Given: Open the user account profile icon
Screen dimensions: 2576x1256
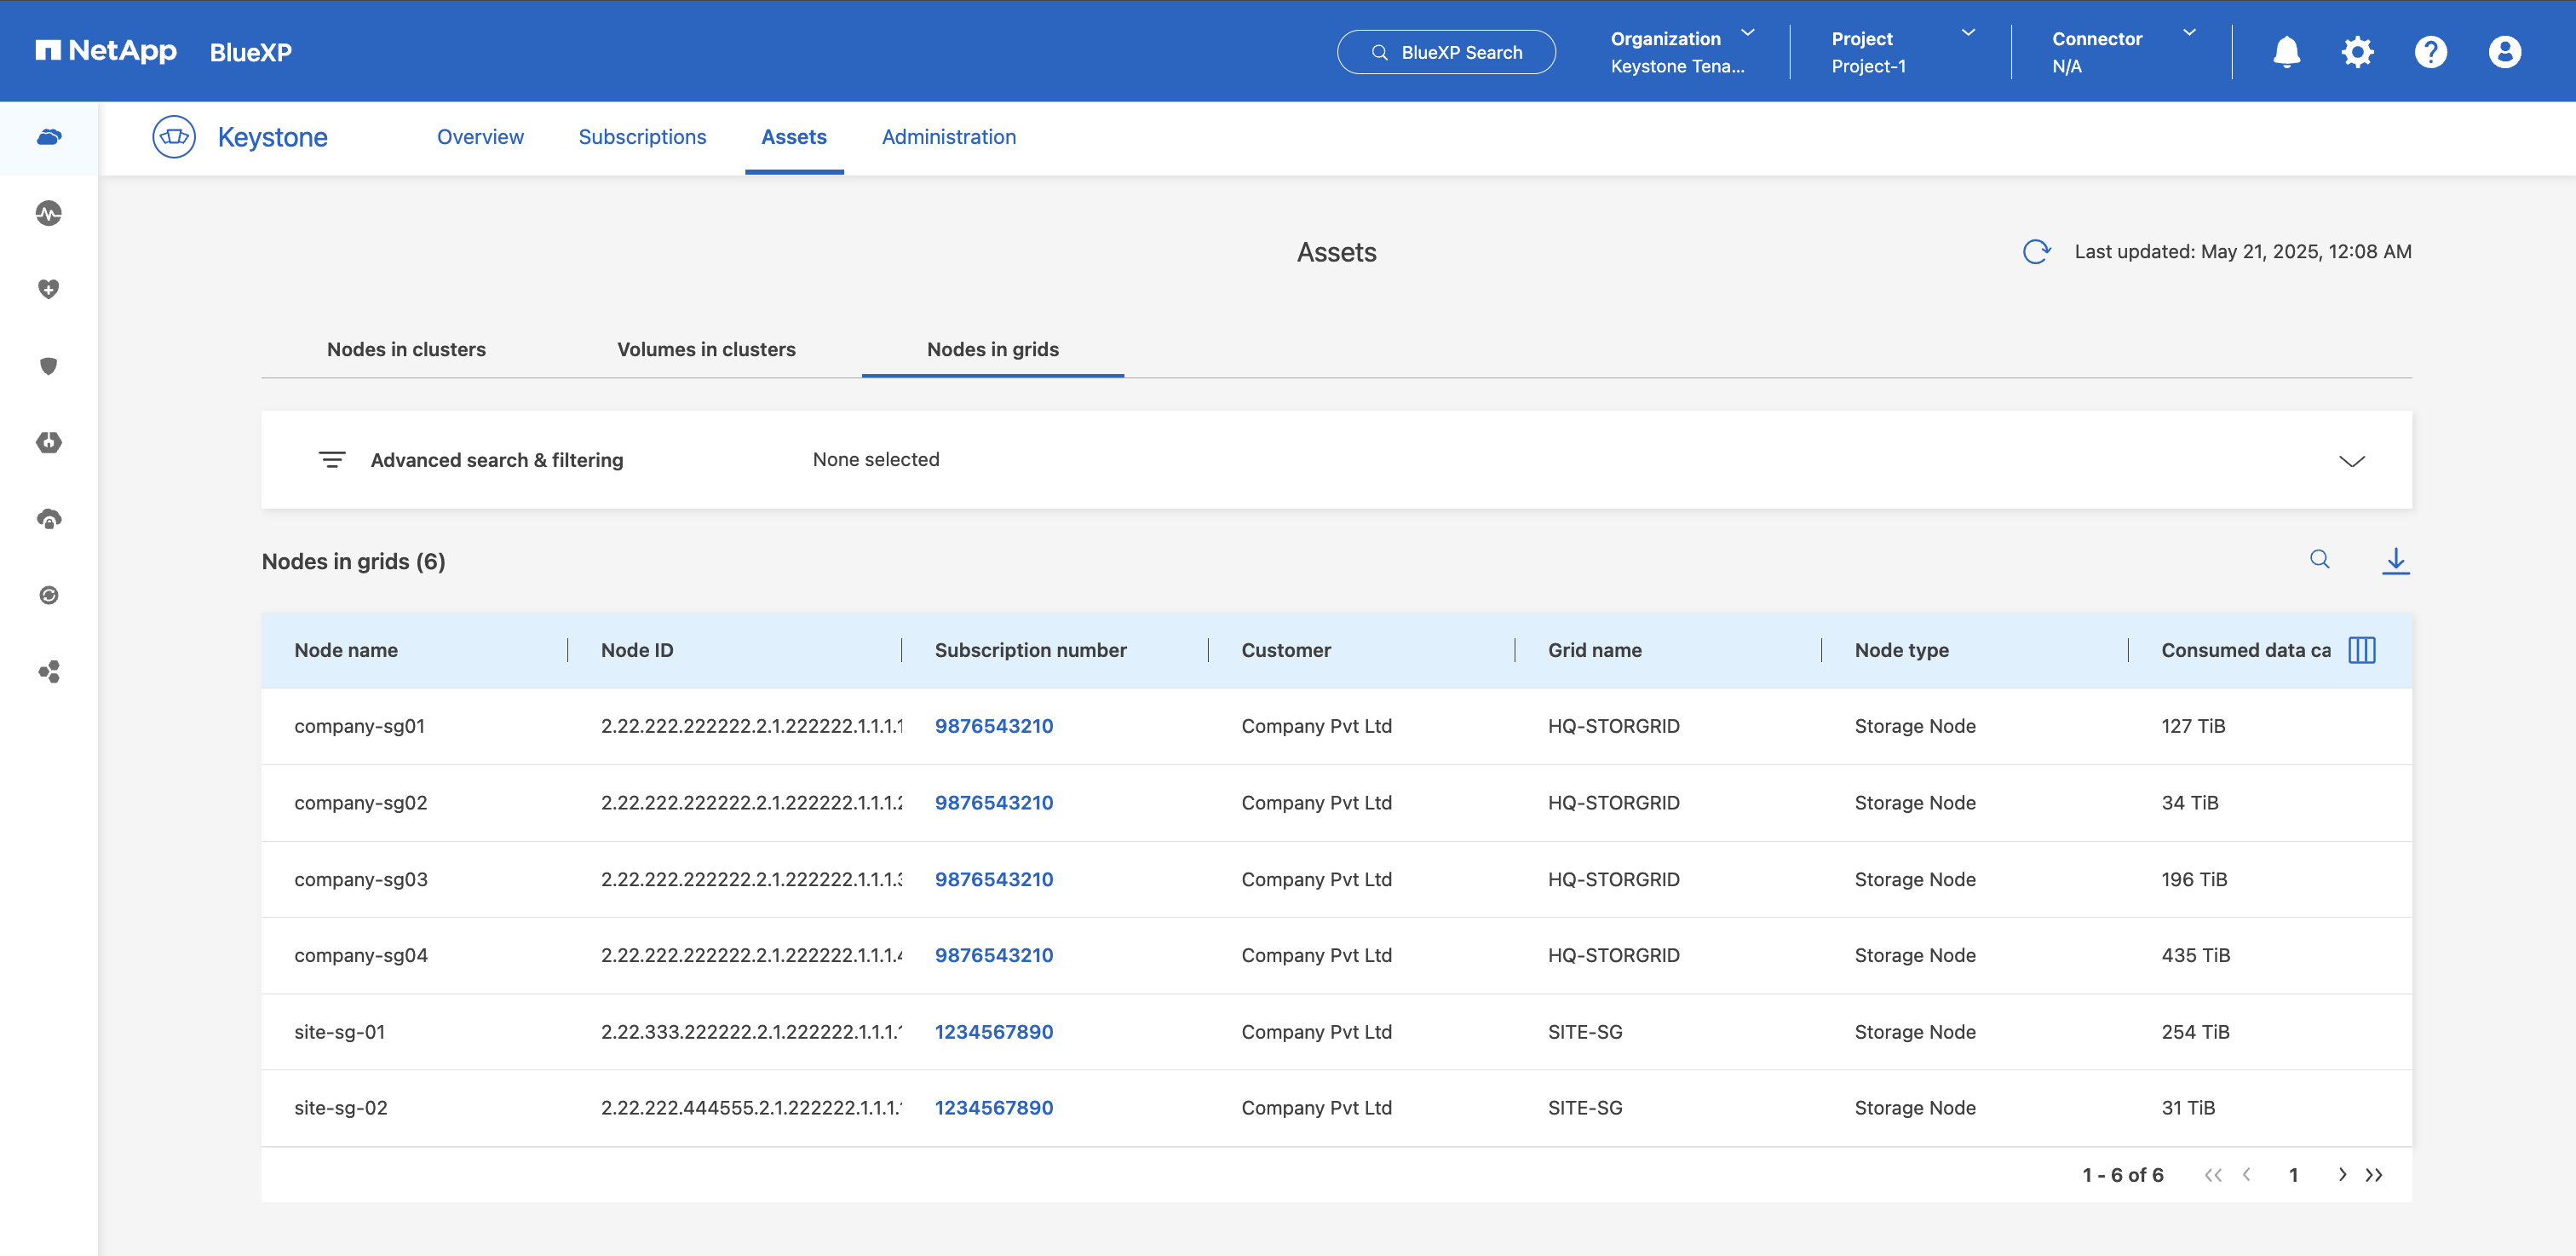Looking at the screenshot, I should point(2504,52).
